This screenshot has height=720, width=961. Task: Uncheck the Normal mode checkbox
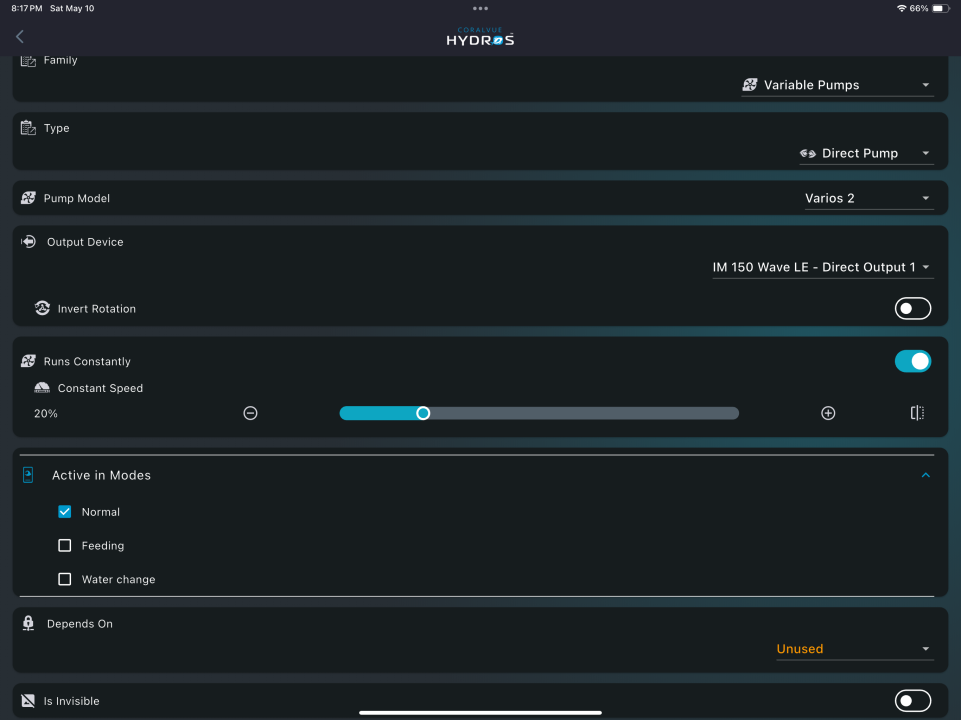pyautogui.click(x=64, y=512)
